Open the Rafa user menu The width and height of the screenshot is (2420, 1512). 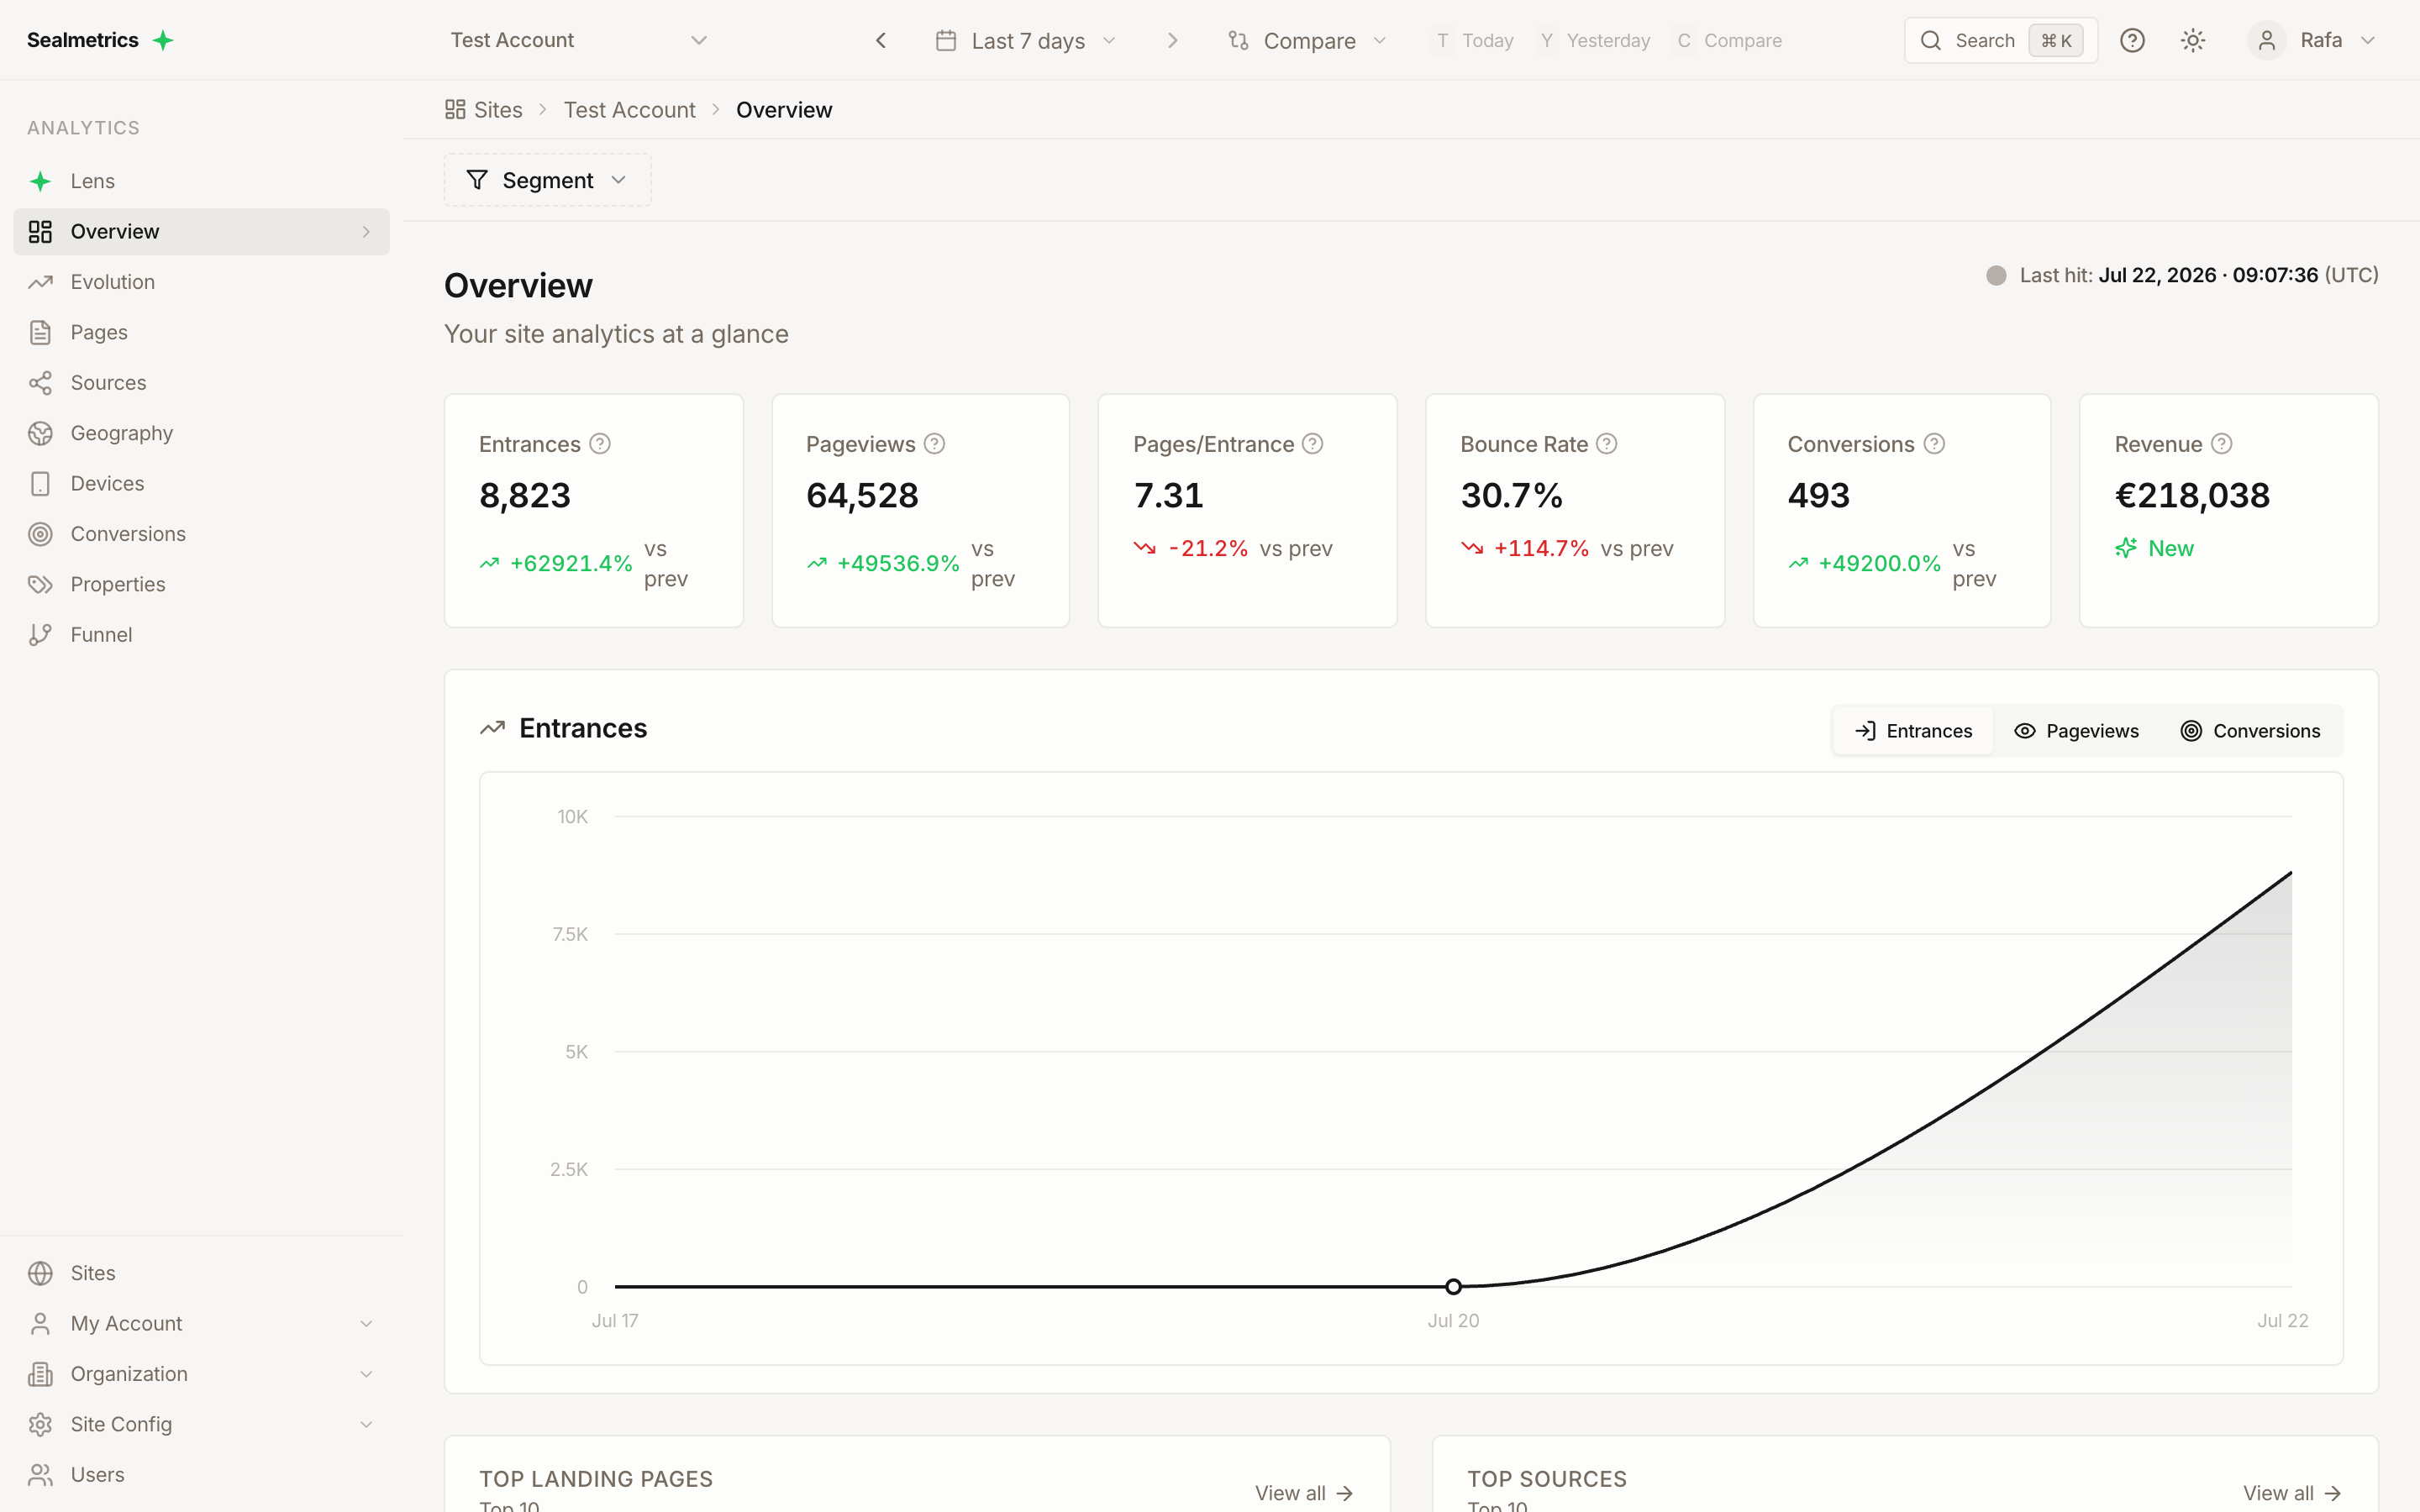click(x=2312, y=40)
